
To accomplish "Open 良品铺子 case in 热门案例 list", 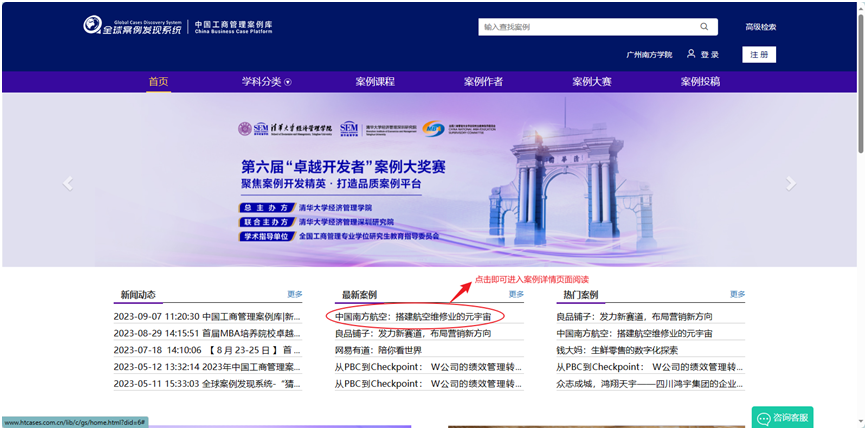I will click(634, 317).
